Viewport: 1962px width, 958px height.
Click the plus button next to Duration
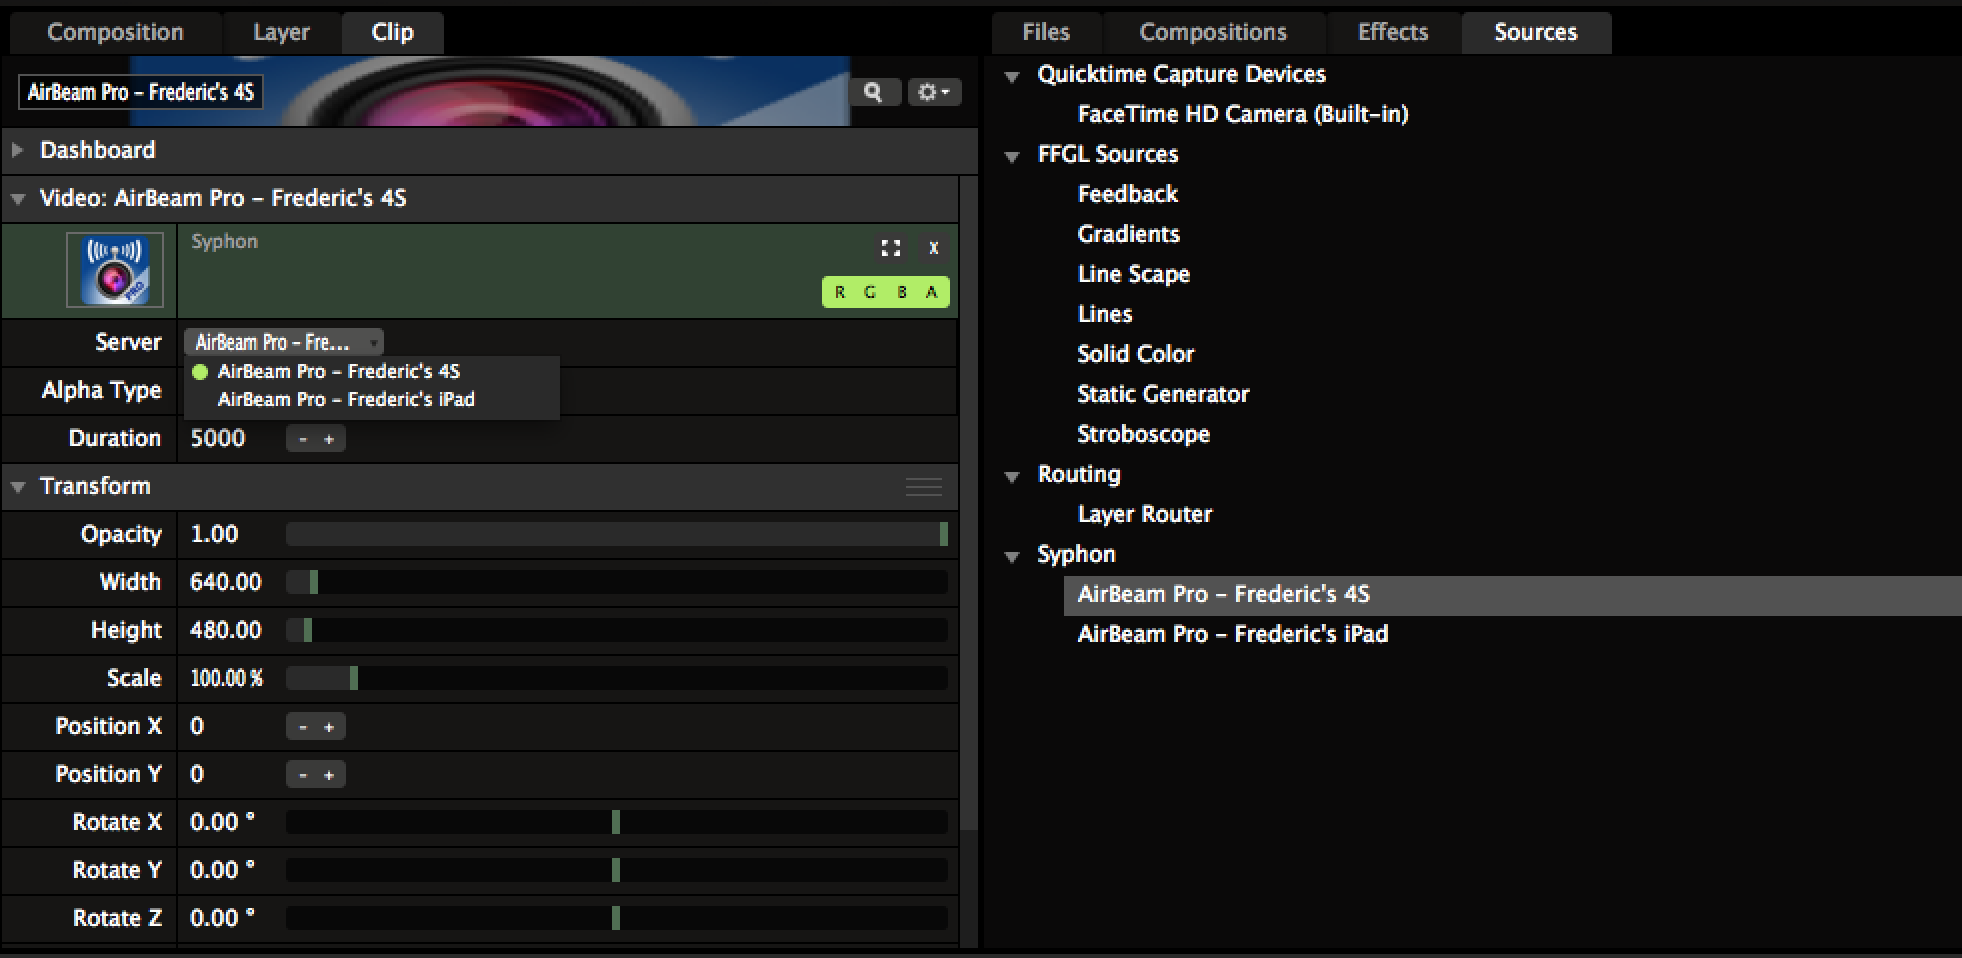(329, 439)
